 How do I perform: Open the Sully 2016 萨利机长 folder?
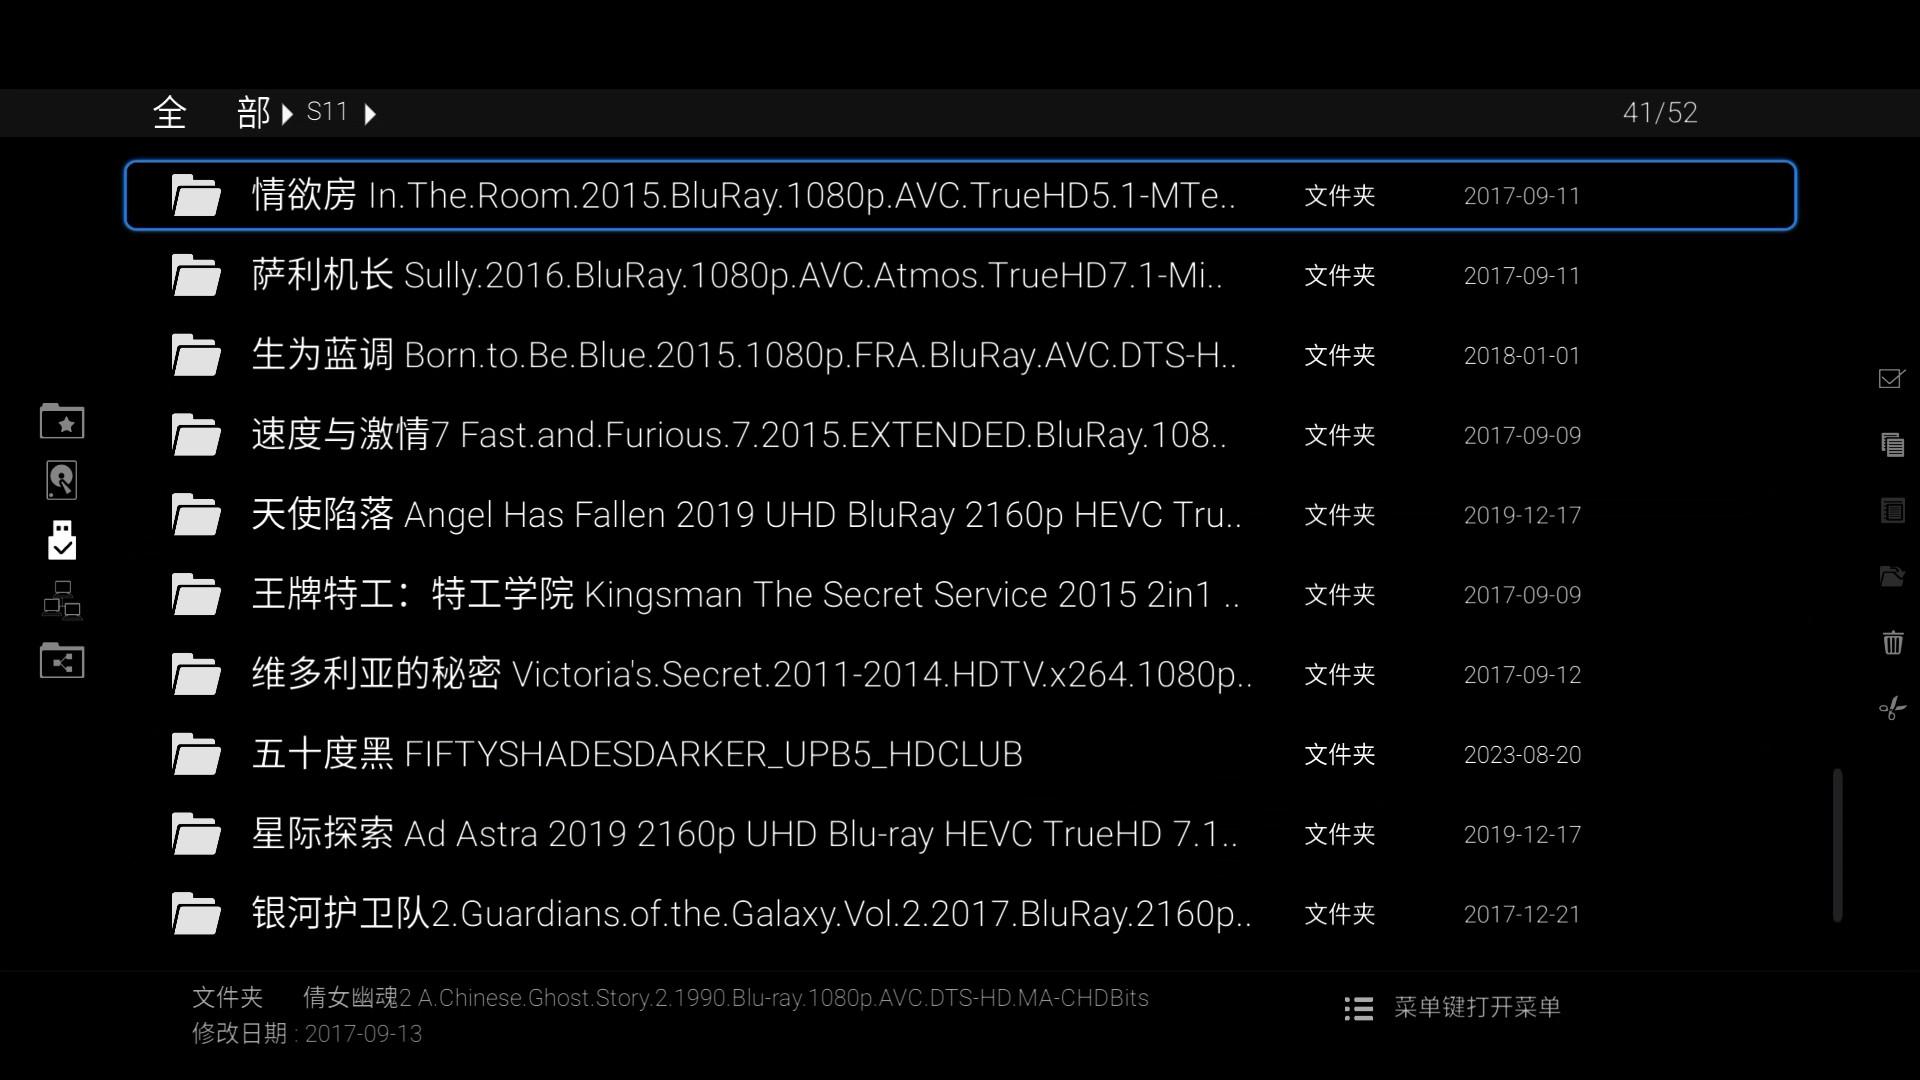(736, 275)
